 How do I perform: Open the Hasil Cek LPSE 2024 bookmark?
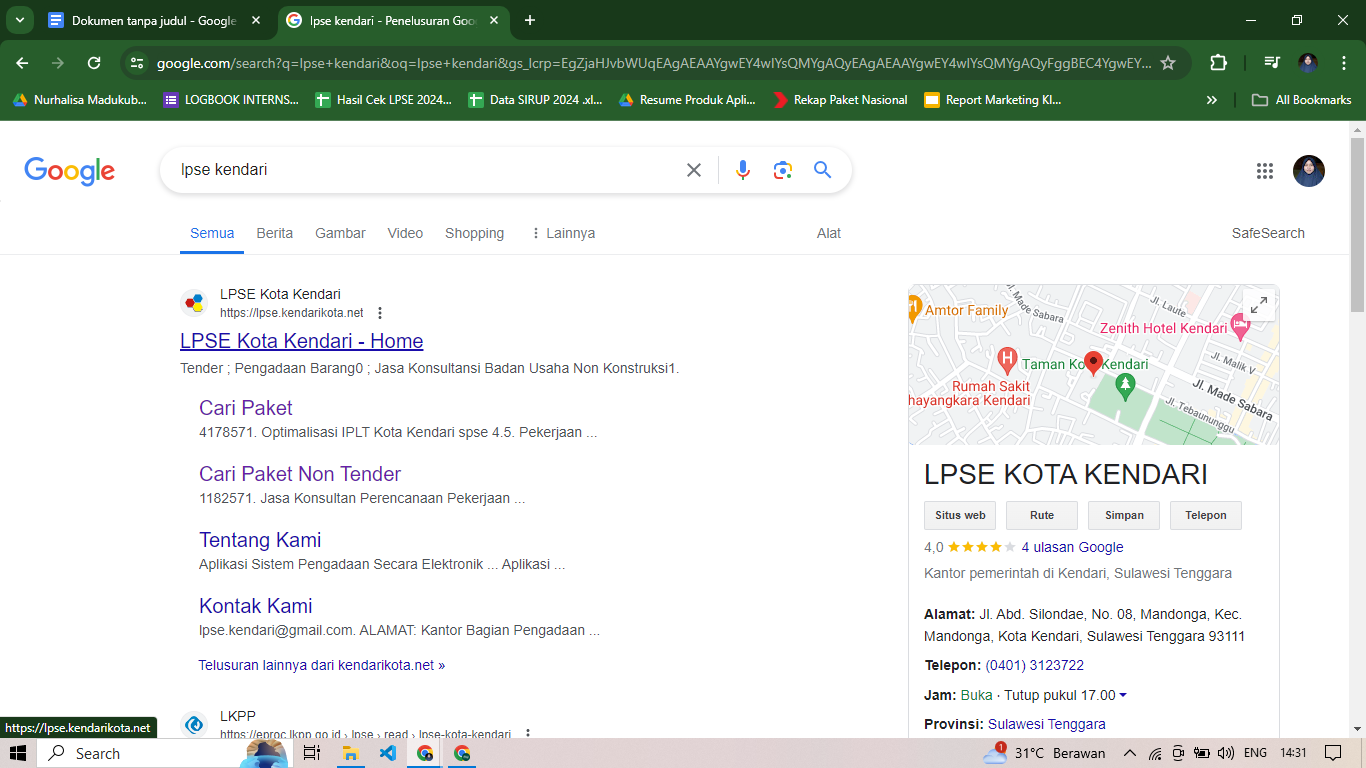pos(384,100)
